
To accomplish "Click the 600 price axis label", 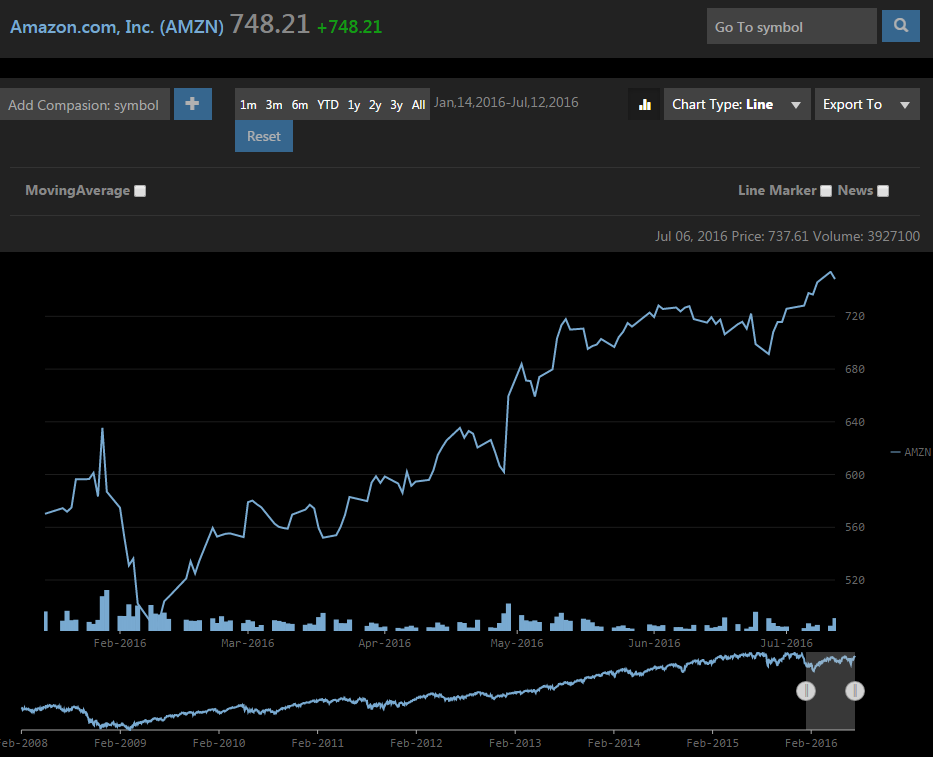I will (x=855, y=475).
